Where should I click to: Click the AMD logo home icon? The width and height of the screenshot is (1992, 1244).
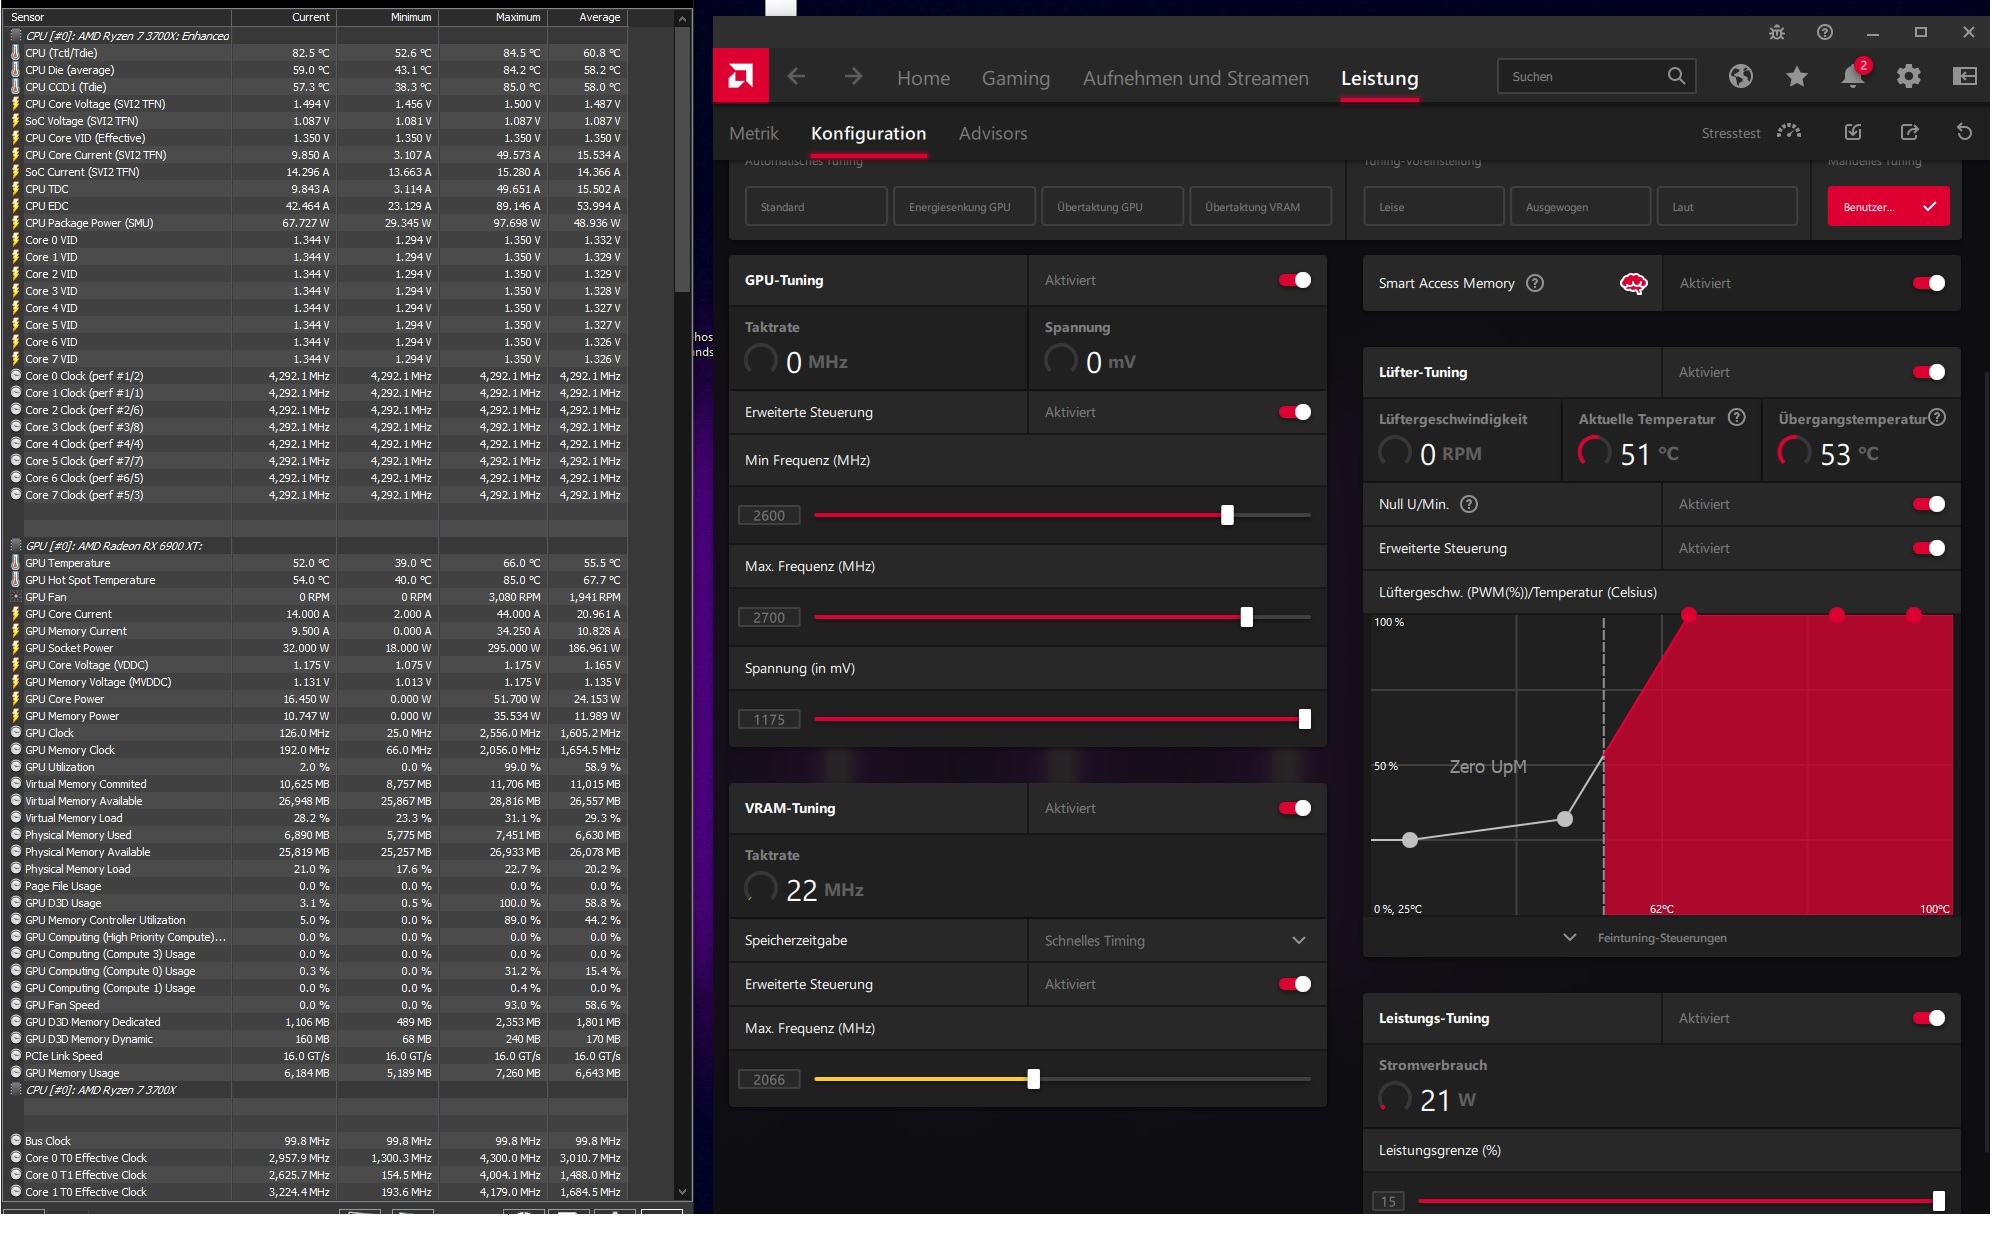pos(741,75)
